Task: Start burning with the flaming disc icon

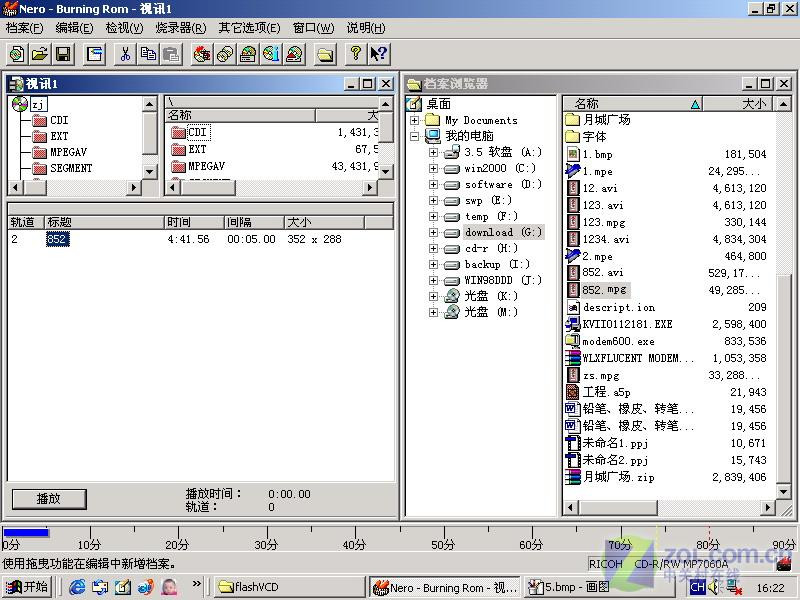Action: pyautogui.click(x=202, y=54)
